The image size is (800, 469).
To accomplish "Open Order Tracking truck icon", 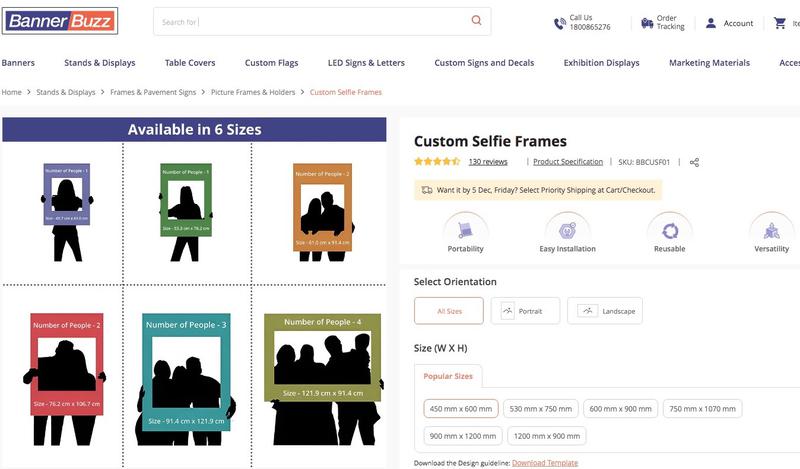I will pyautogui.click(x=647, y=22).
